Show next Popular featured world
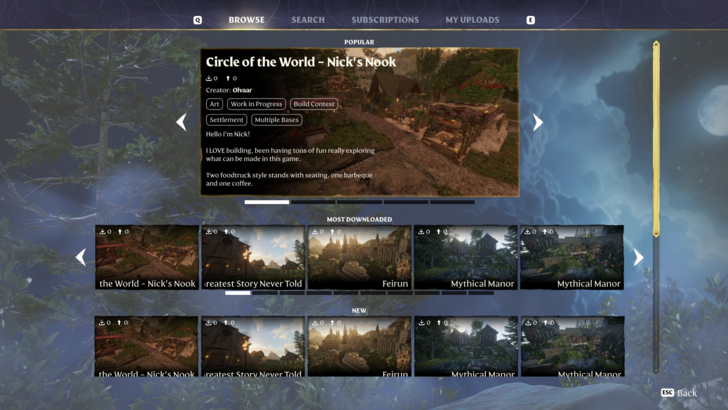Image resolution: width=728 pixels, height=410 pixels. pos(538,122)
